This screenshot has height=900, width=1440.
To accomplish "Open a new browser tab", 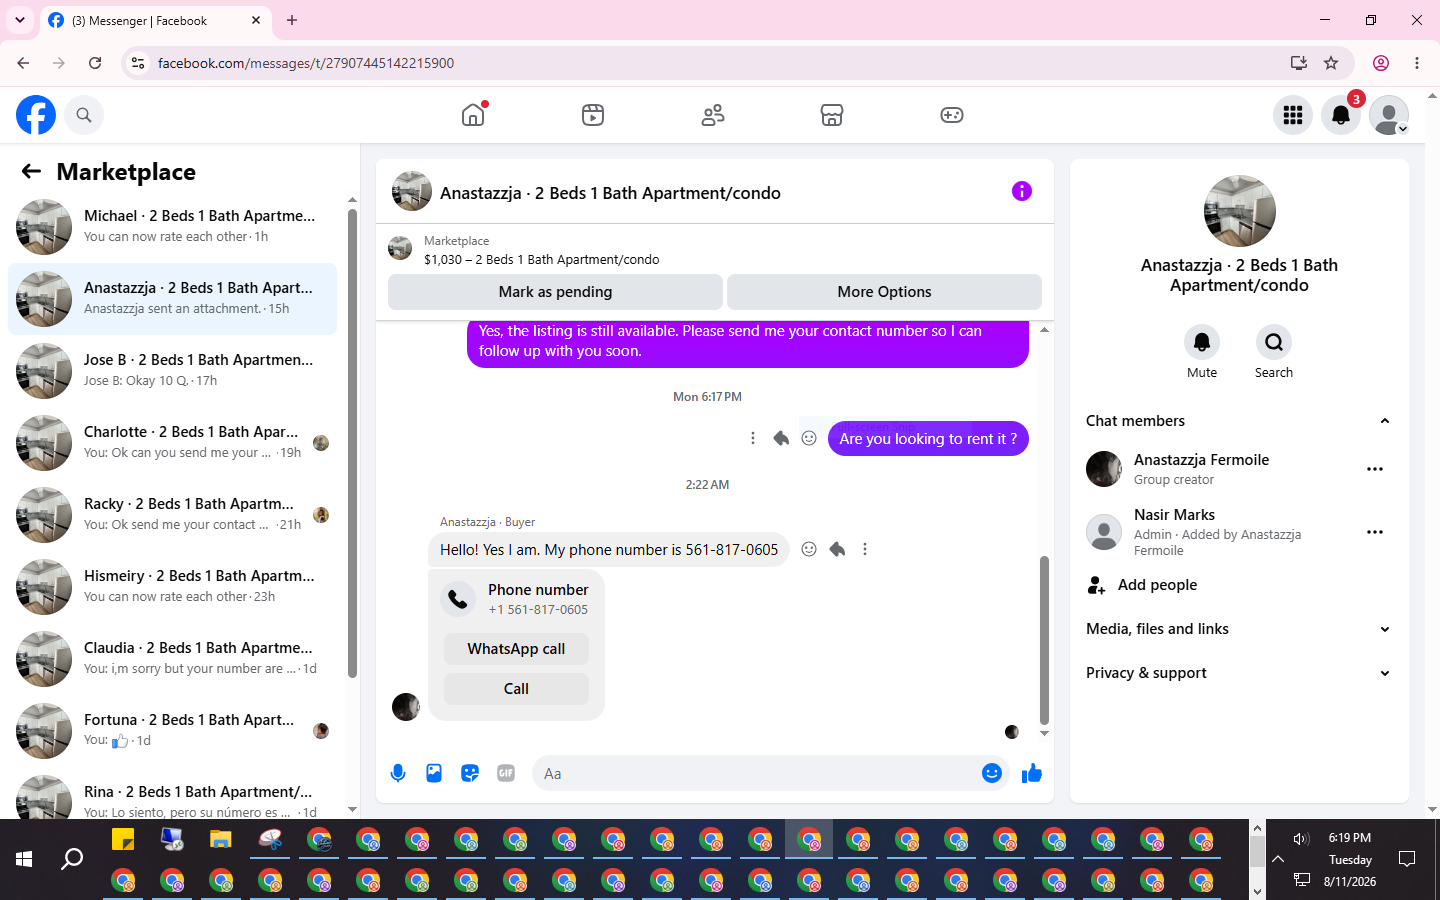I will [292, 20].
